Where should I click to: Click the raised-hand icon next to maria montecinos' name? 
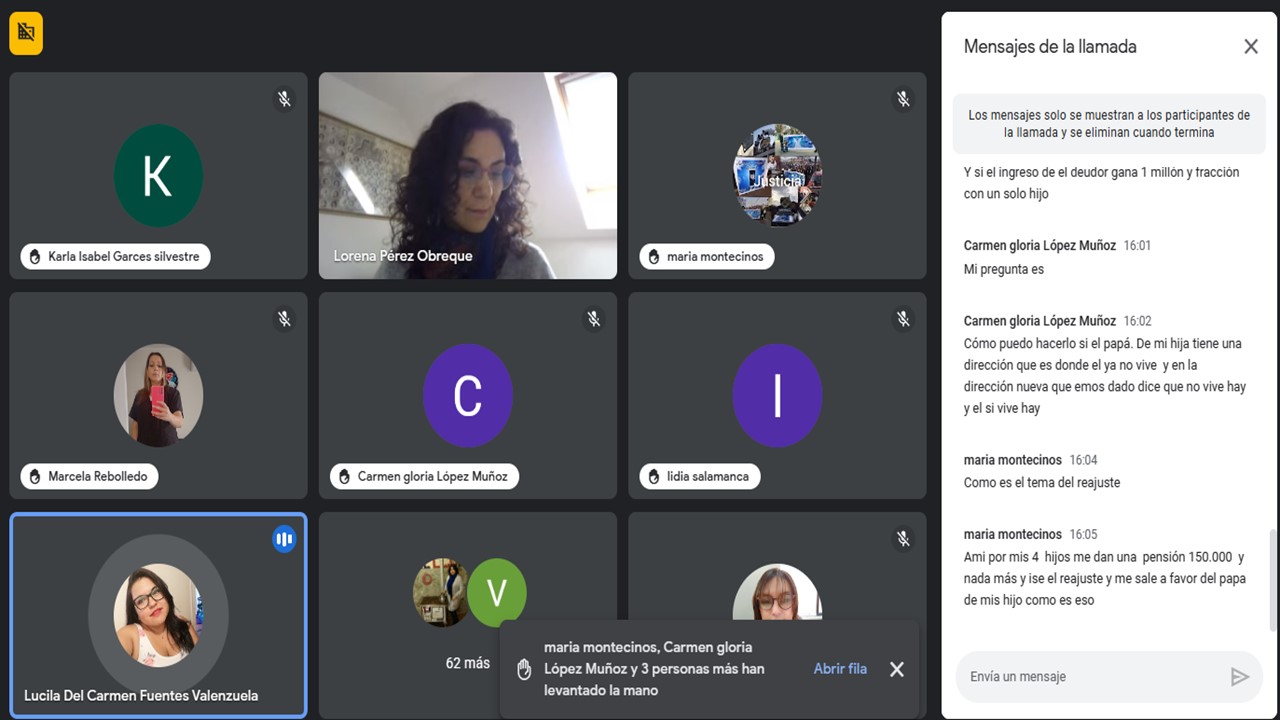coord(654,257)
